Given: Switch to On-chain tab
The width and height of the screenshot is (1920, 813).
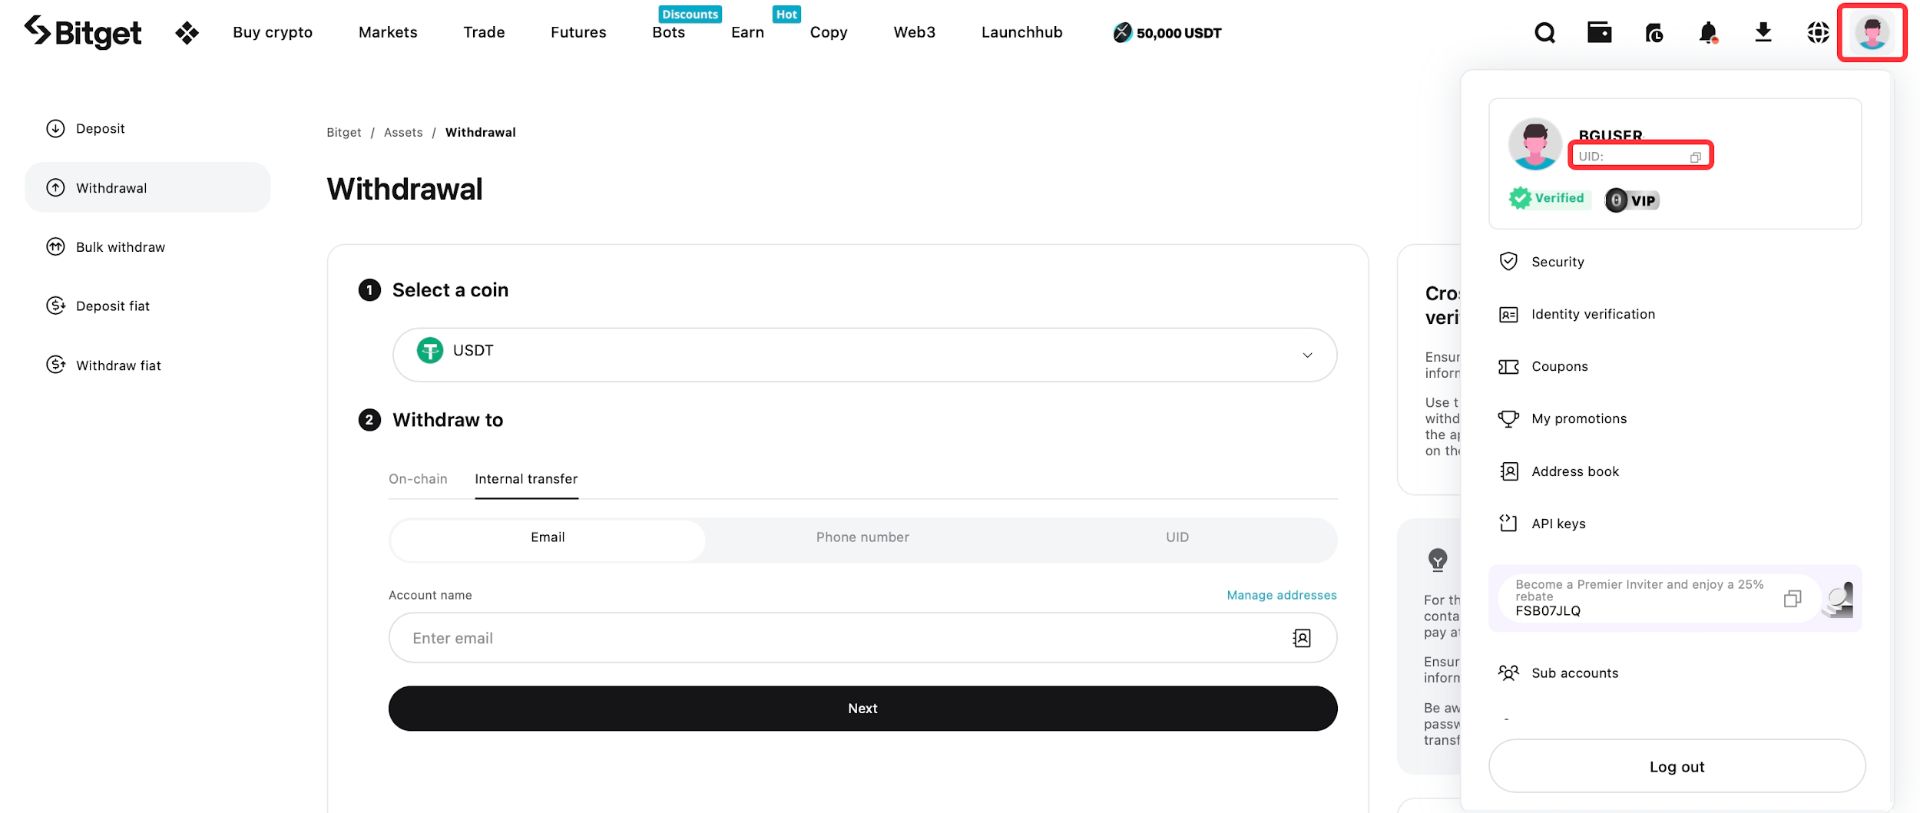Looking at the screenshot, I should (418, 479).
